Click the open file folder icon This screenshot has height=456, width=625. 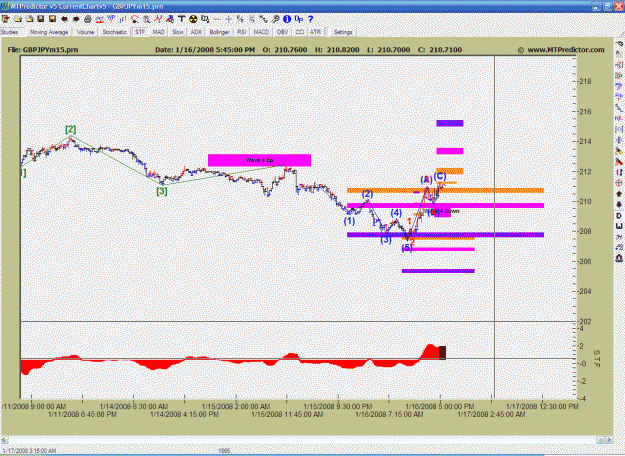click(x=18, y=19)
